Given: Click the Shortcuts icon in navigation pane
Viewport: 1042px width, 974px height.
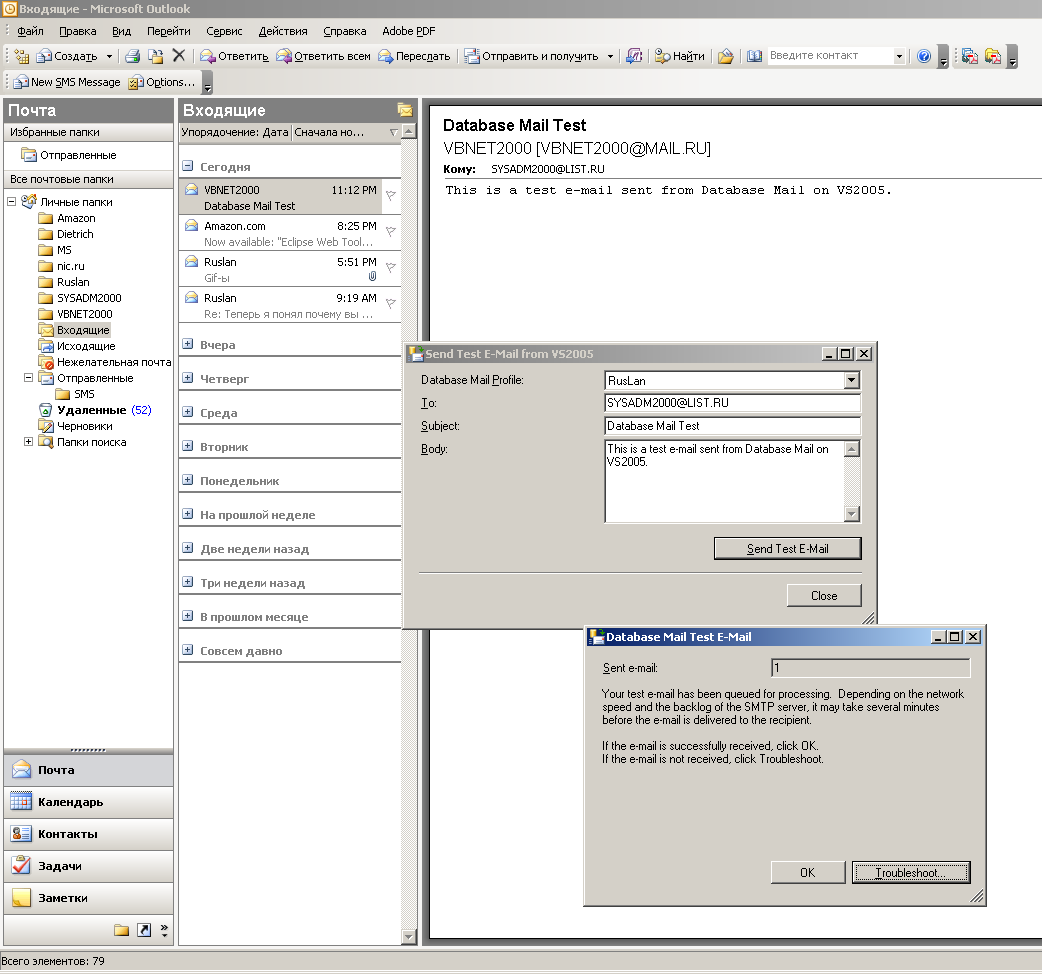Looking at the screenshot, I should click(144, 930).
